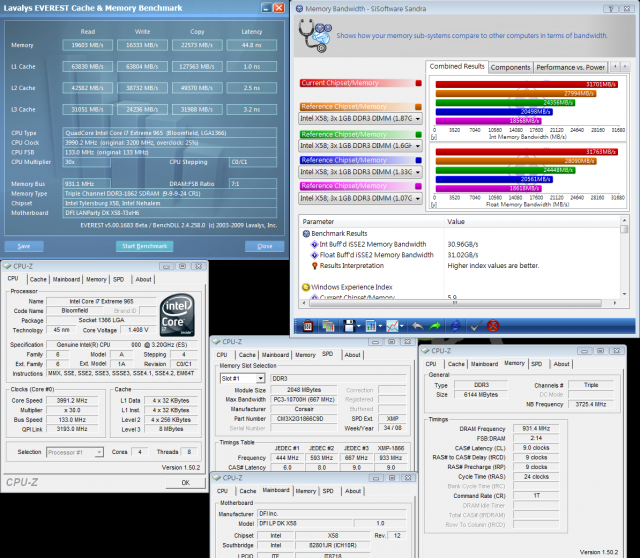Click the gray checkmark OK icon in Sandra
640x558 pixels.
tap(475, 326)
